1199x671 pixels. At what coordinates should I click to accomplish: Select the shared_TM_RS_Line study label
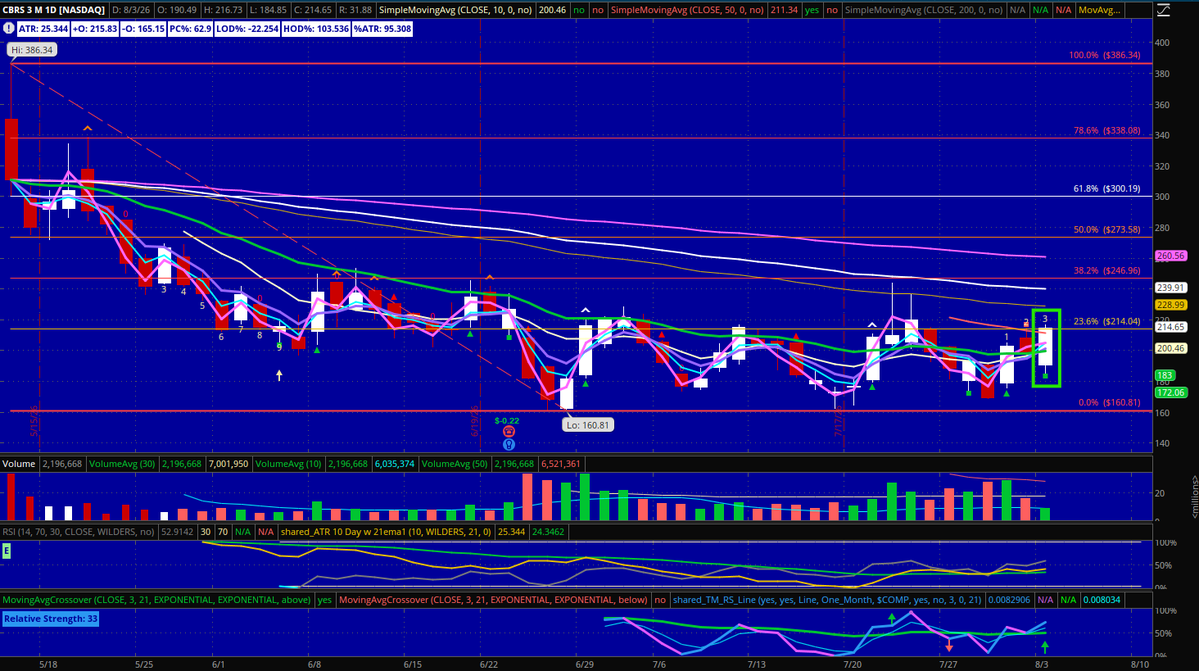point(827,600)
